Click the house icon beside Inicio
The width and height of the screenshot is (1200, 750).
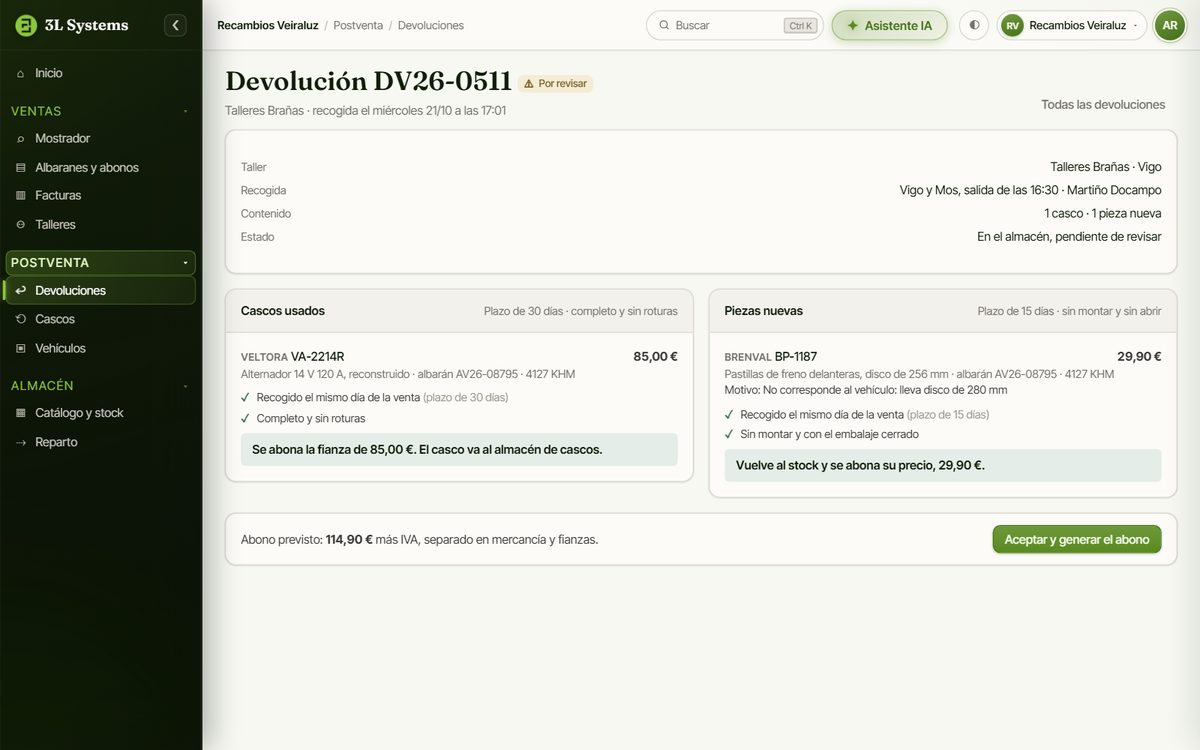pyautogui.click(x=21, y=73)
